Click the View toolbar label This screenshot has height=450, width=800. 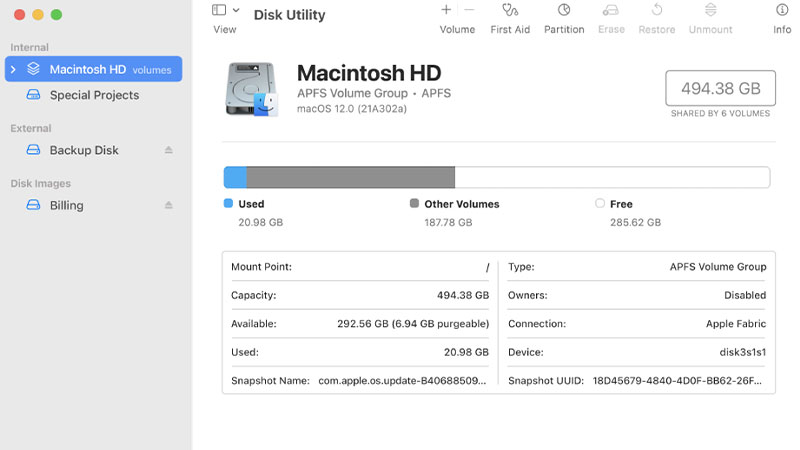[224, 30]
